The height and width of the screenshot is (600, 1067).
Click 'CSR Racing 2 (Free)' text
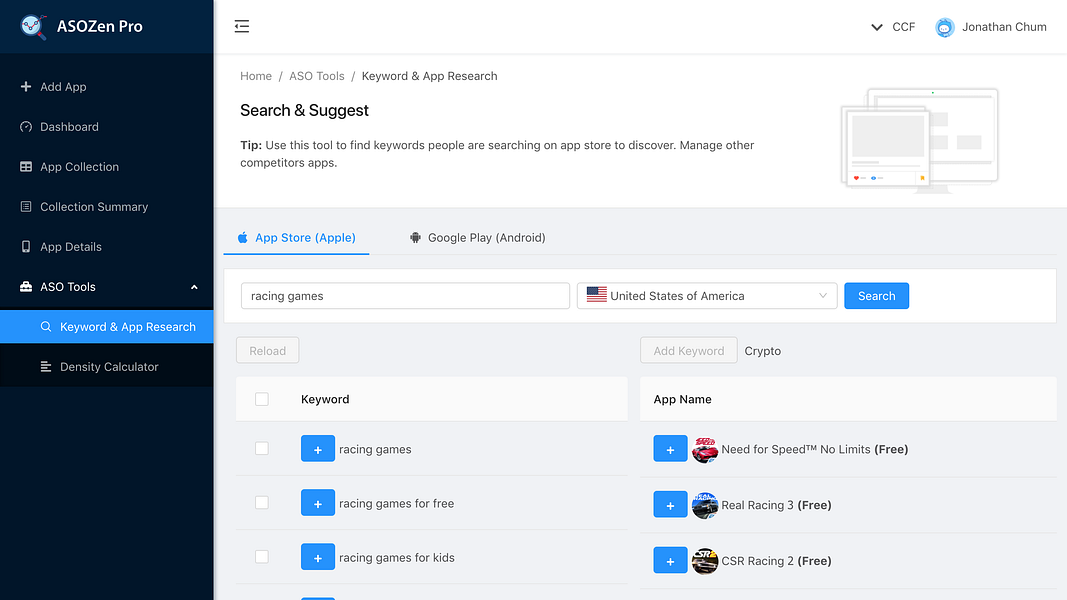(776, 561)
